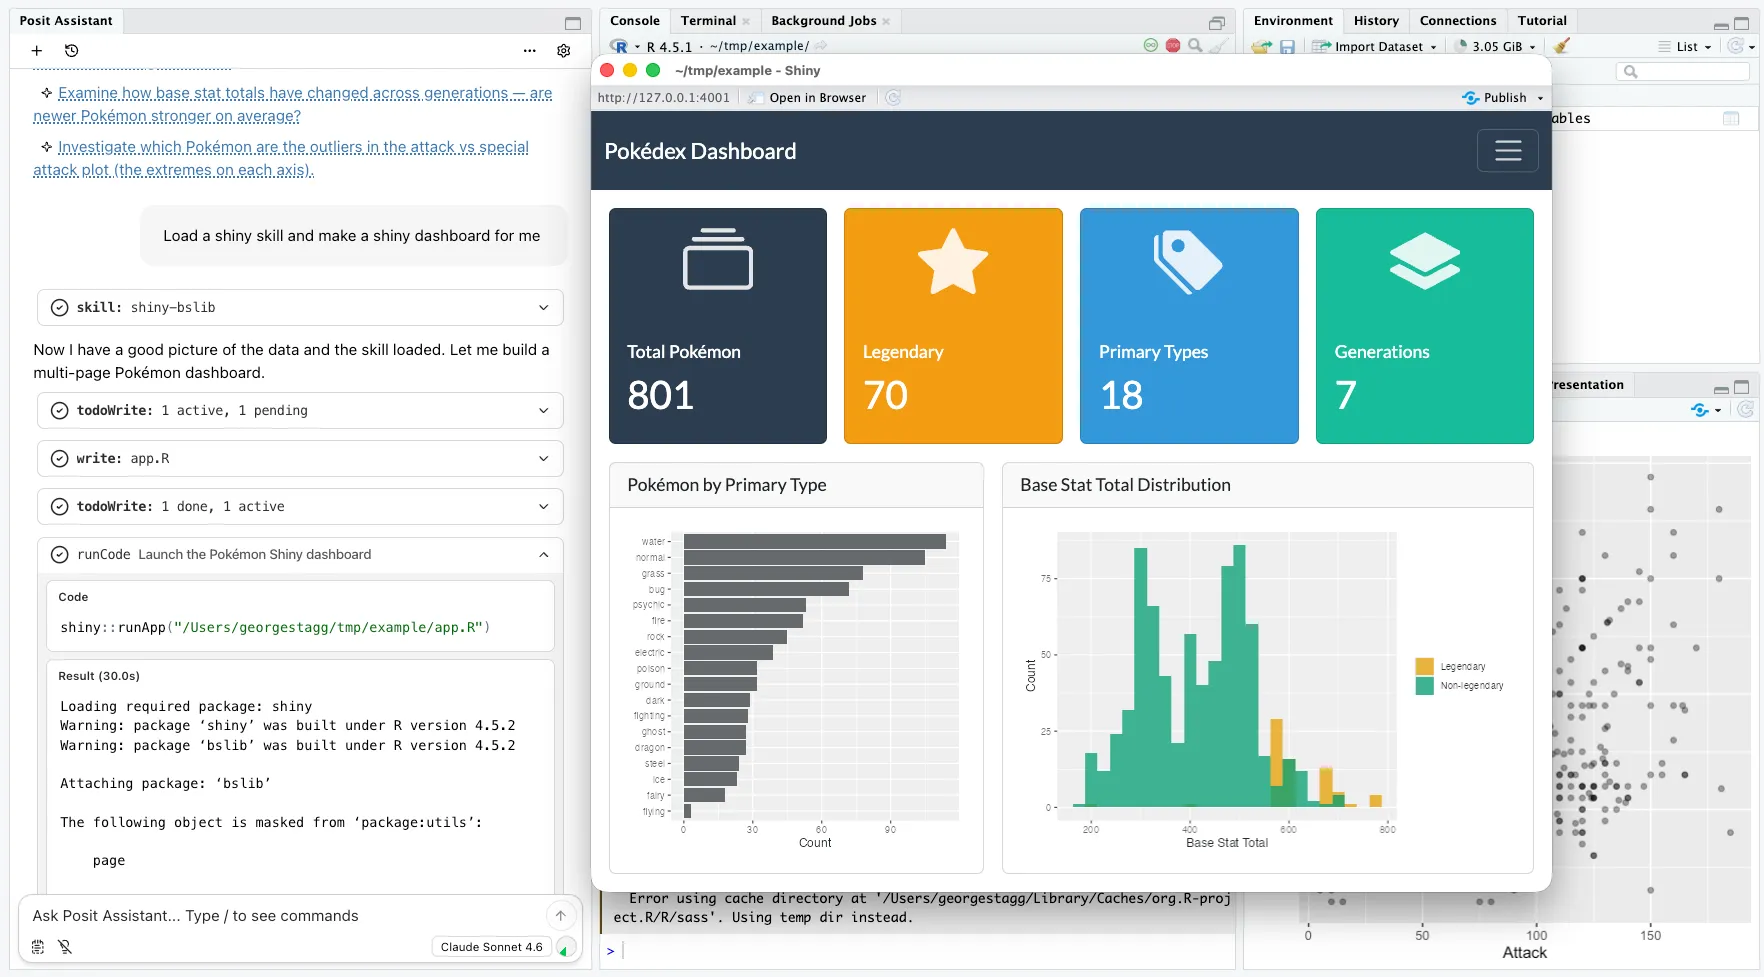
Task: Toggle the microphone in the assistant input
Action: pos(65,946)
